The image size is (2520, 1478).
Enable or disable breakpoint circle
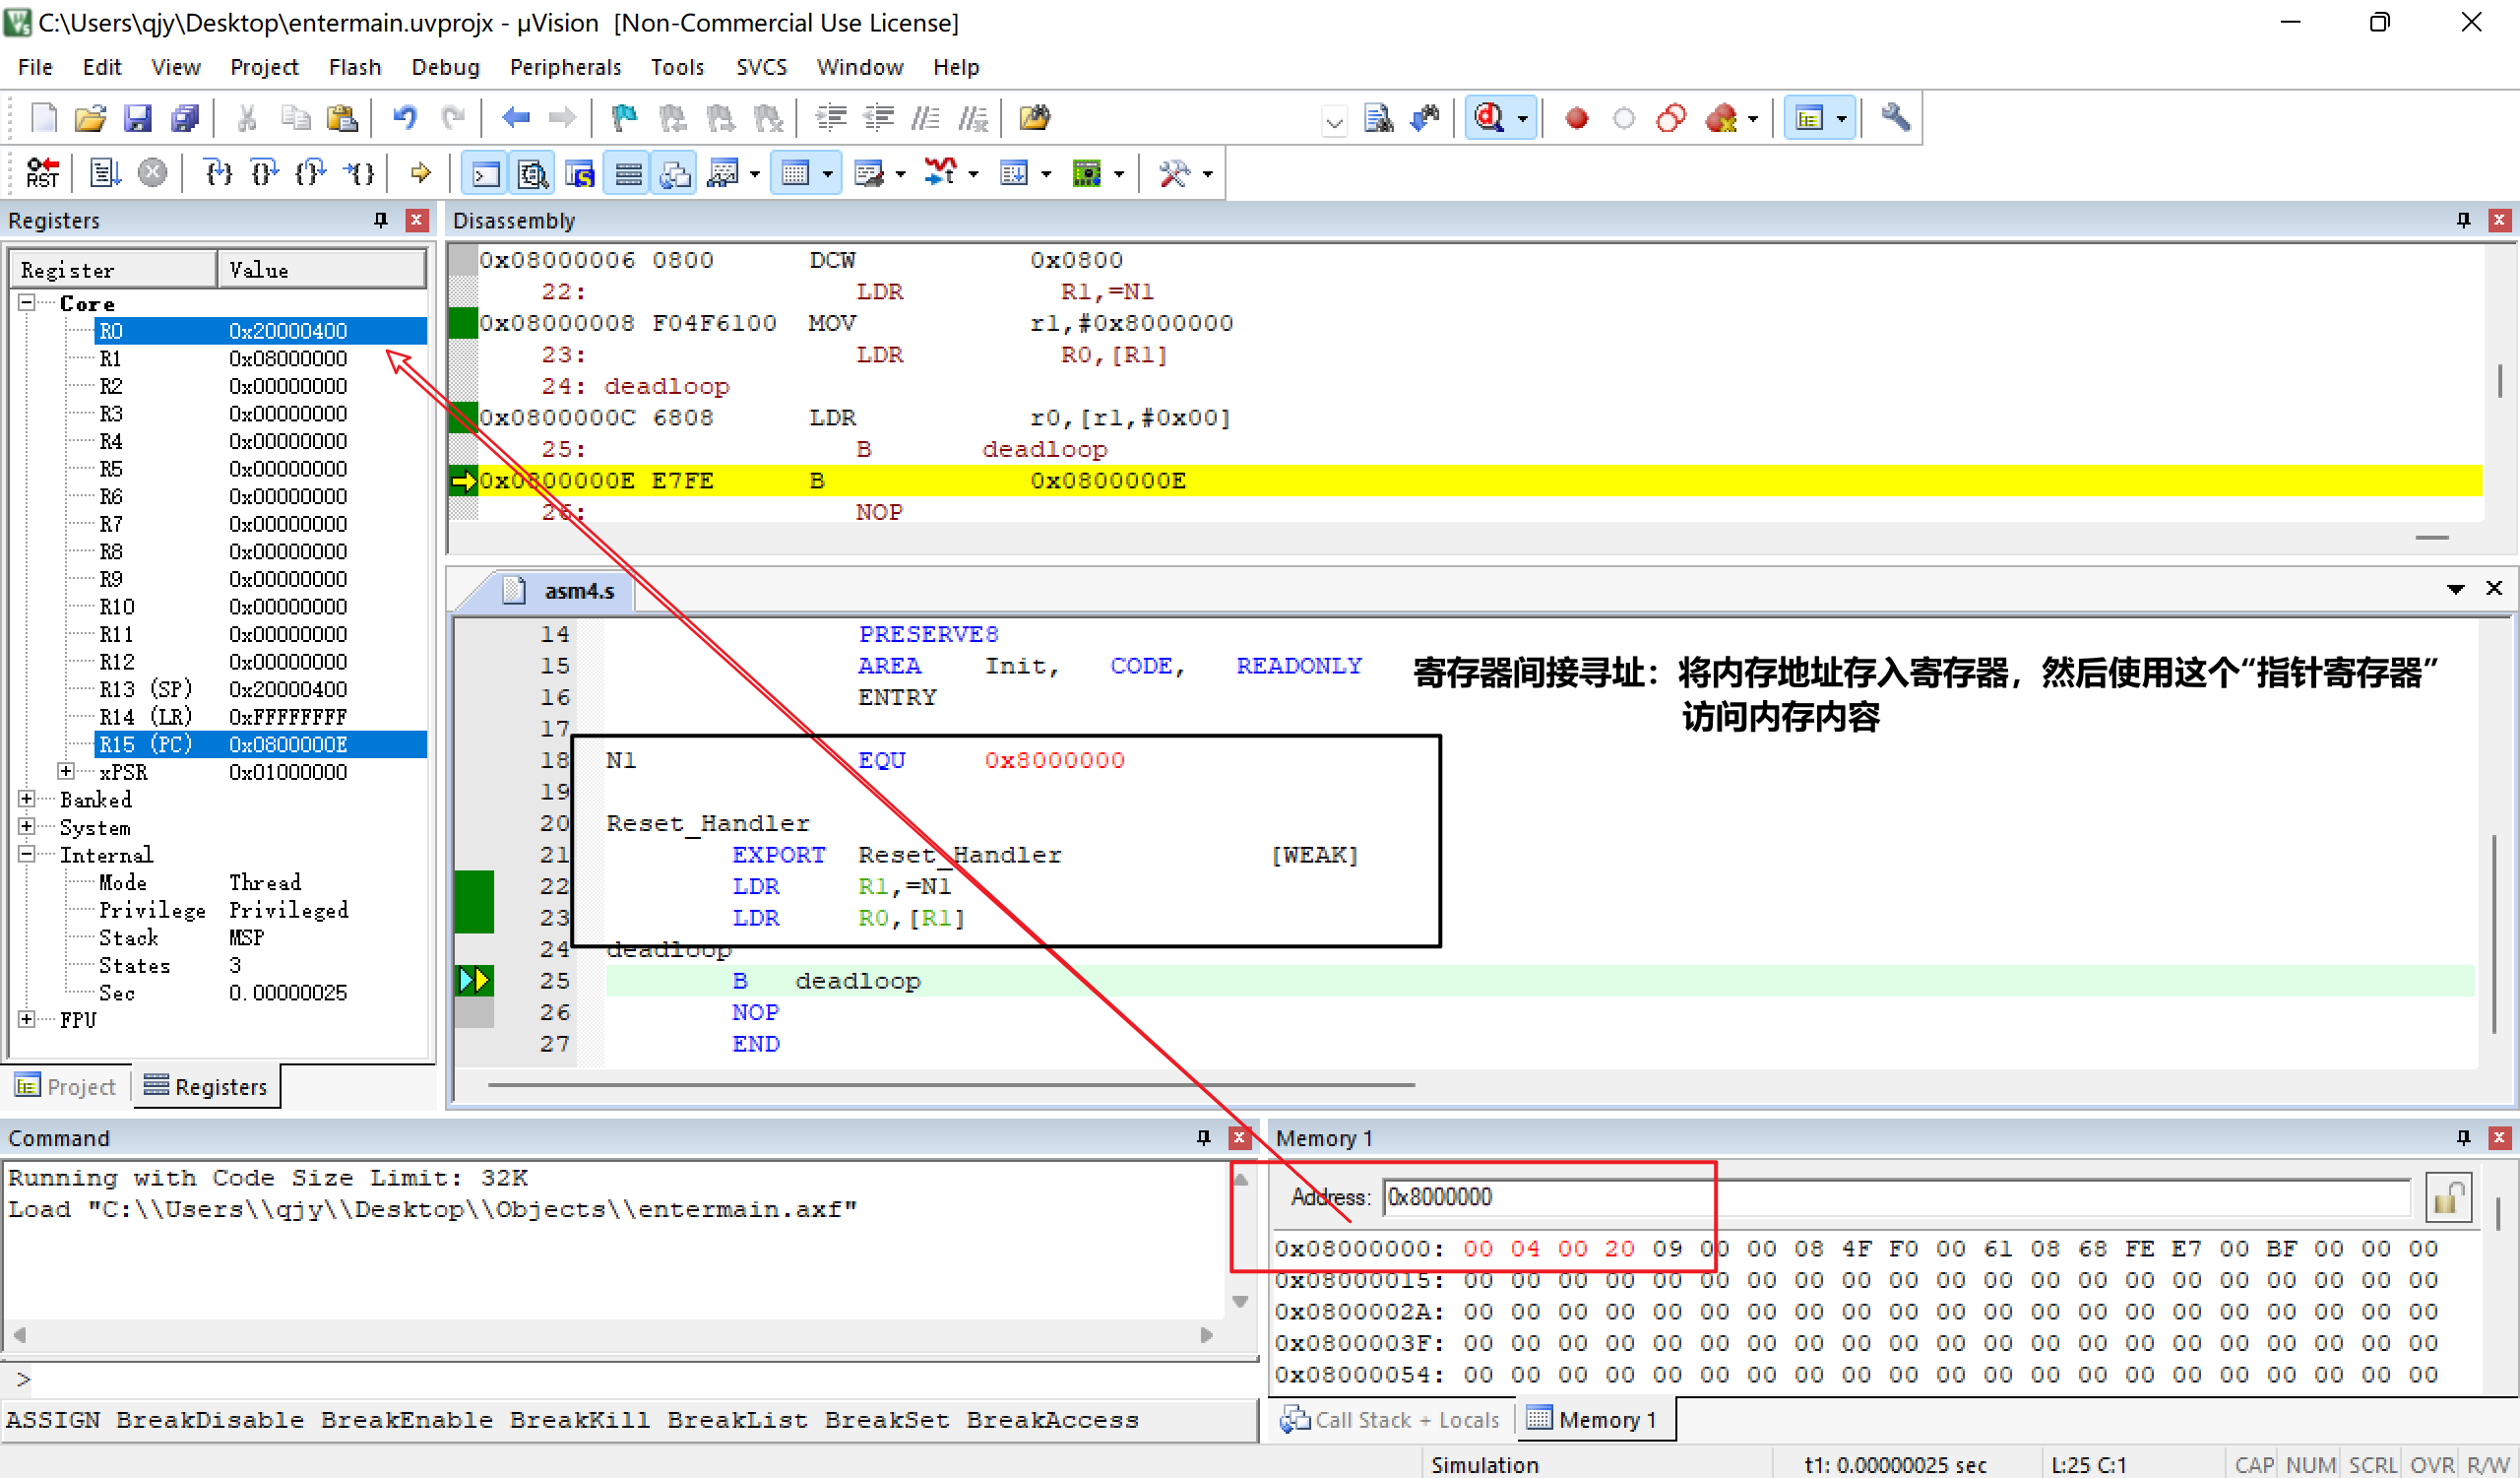1624,118
